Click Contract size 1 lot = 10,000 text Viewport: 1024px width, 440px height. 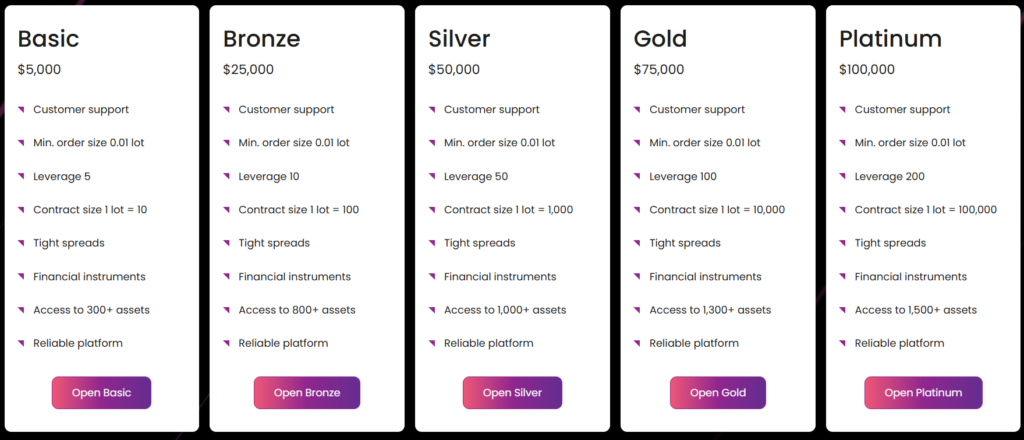pyautogui.click(x=717, y=210)
